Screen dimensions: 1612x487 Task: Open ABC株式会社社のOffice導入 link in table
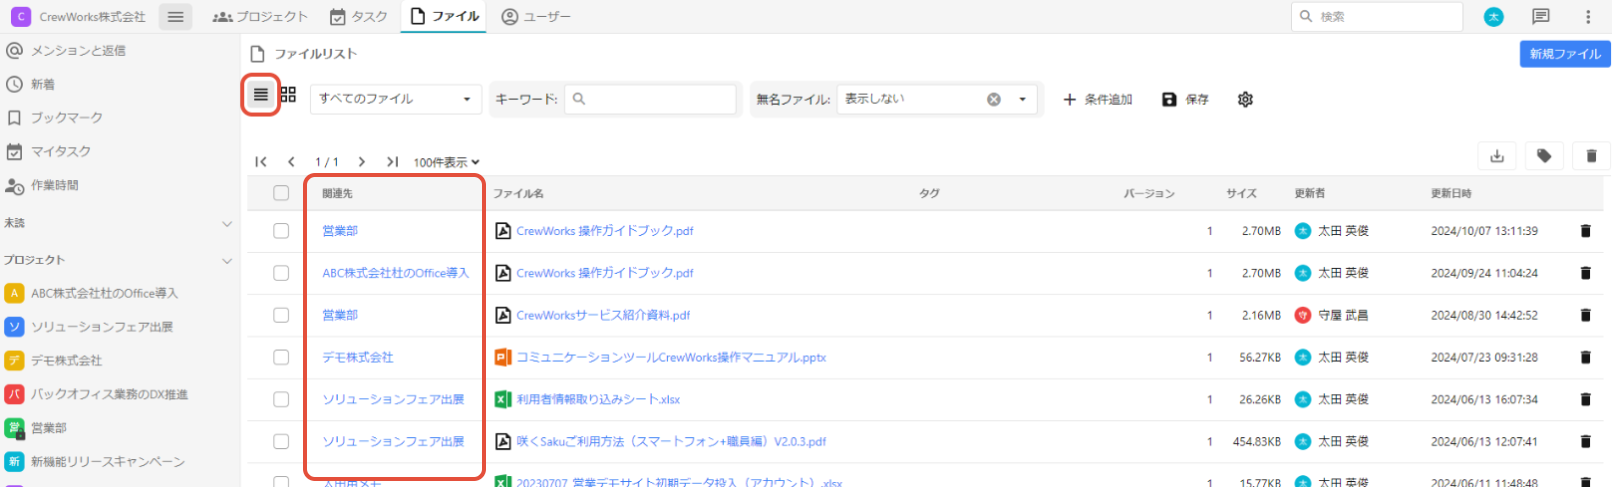click(395, 273)
